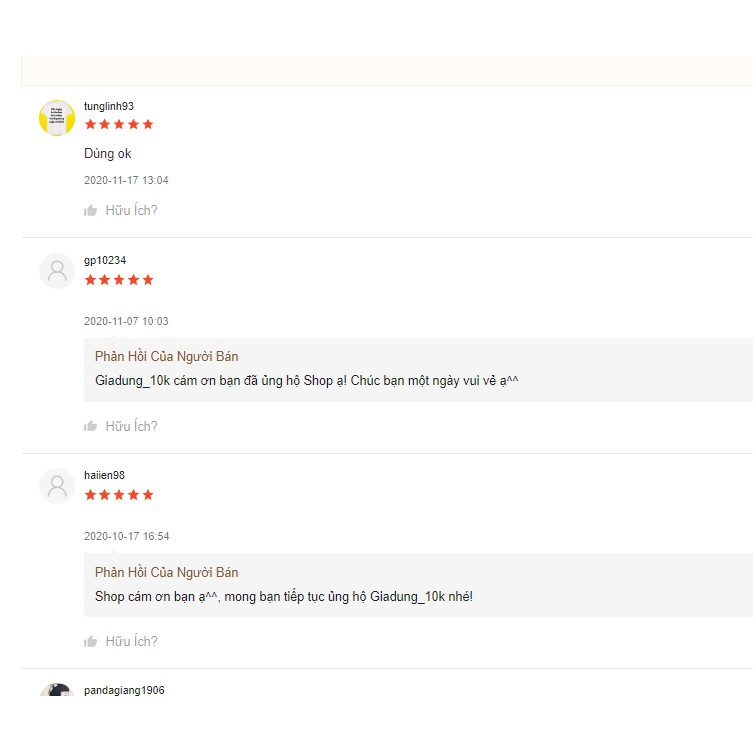Mark tunglinh93's review as Hữu Ích

[x=131, y=211]
